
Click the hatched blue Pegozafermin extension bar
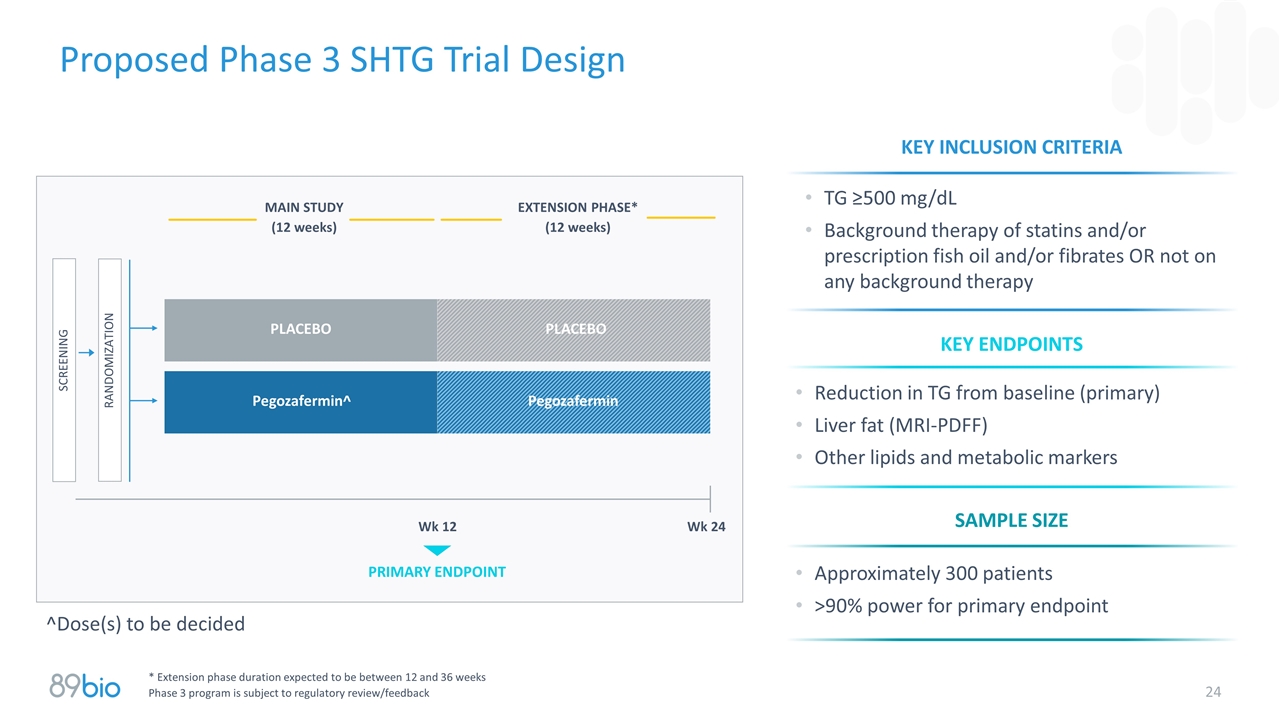click(x=574, y=402)
